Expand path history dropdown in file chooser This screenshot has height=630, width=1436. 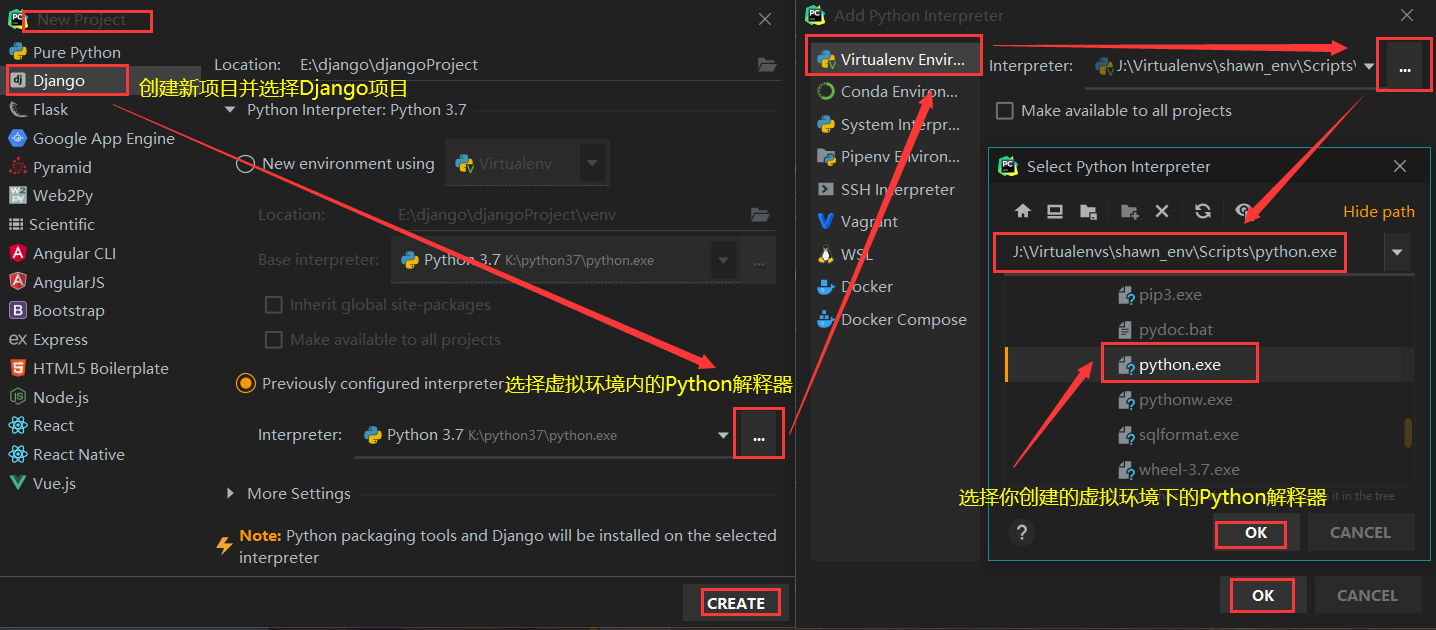pos(1397,252)
